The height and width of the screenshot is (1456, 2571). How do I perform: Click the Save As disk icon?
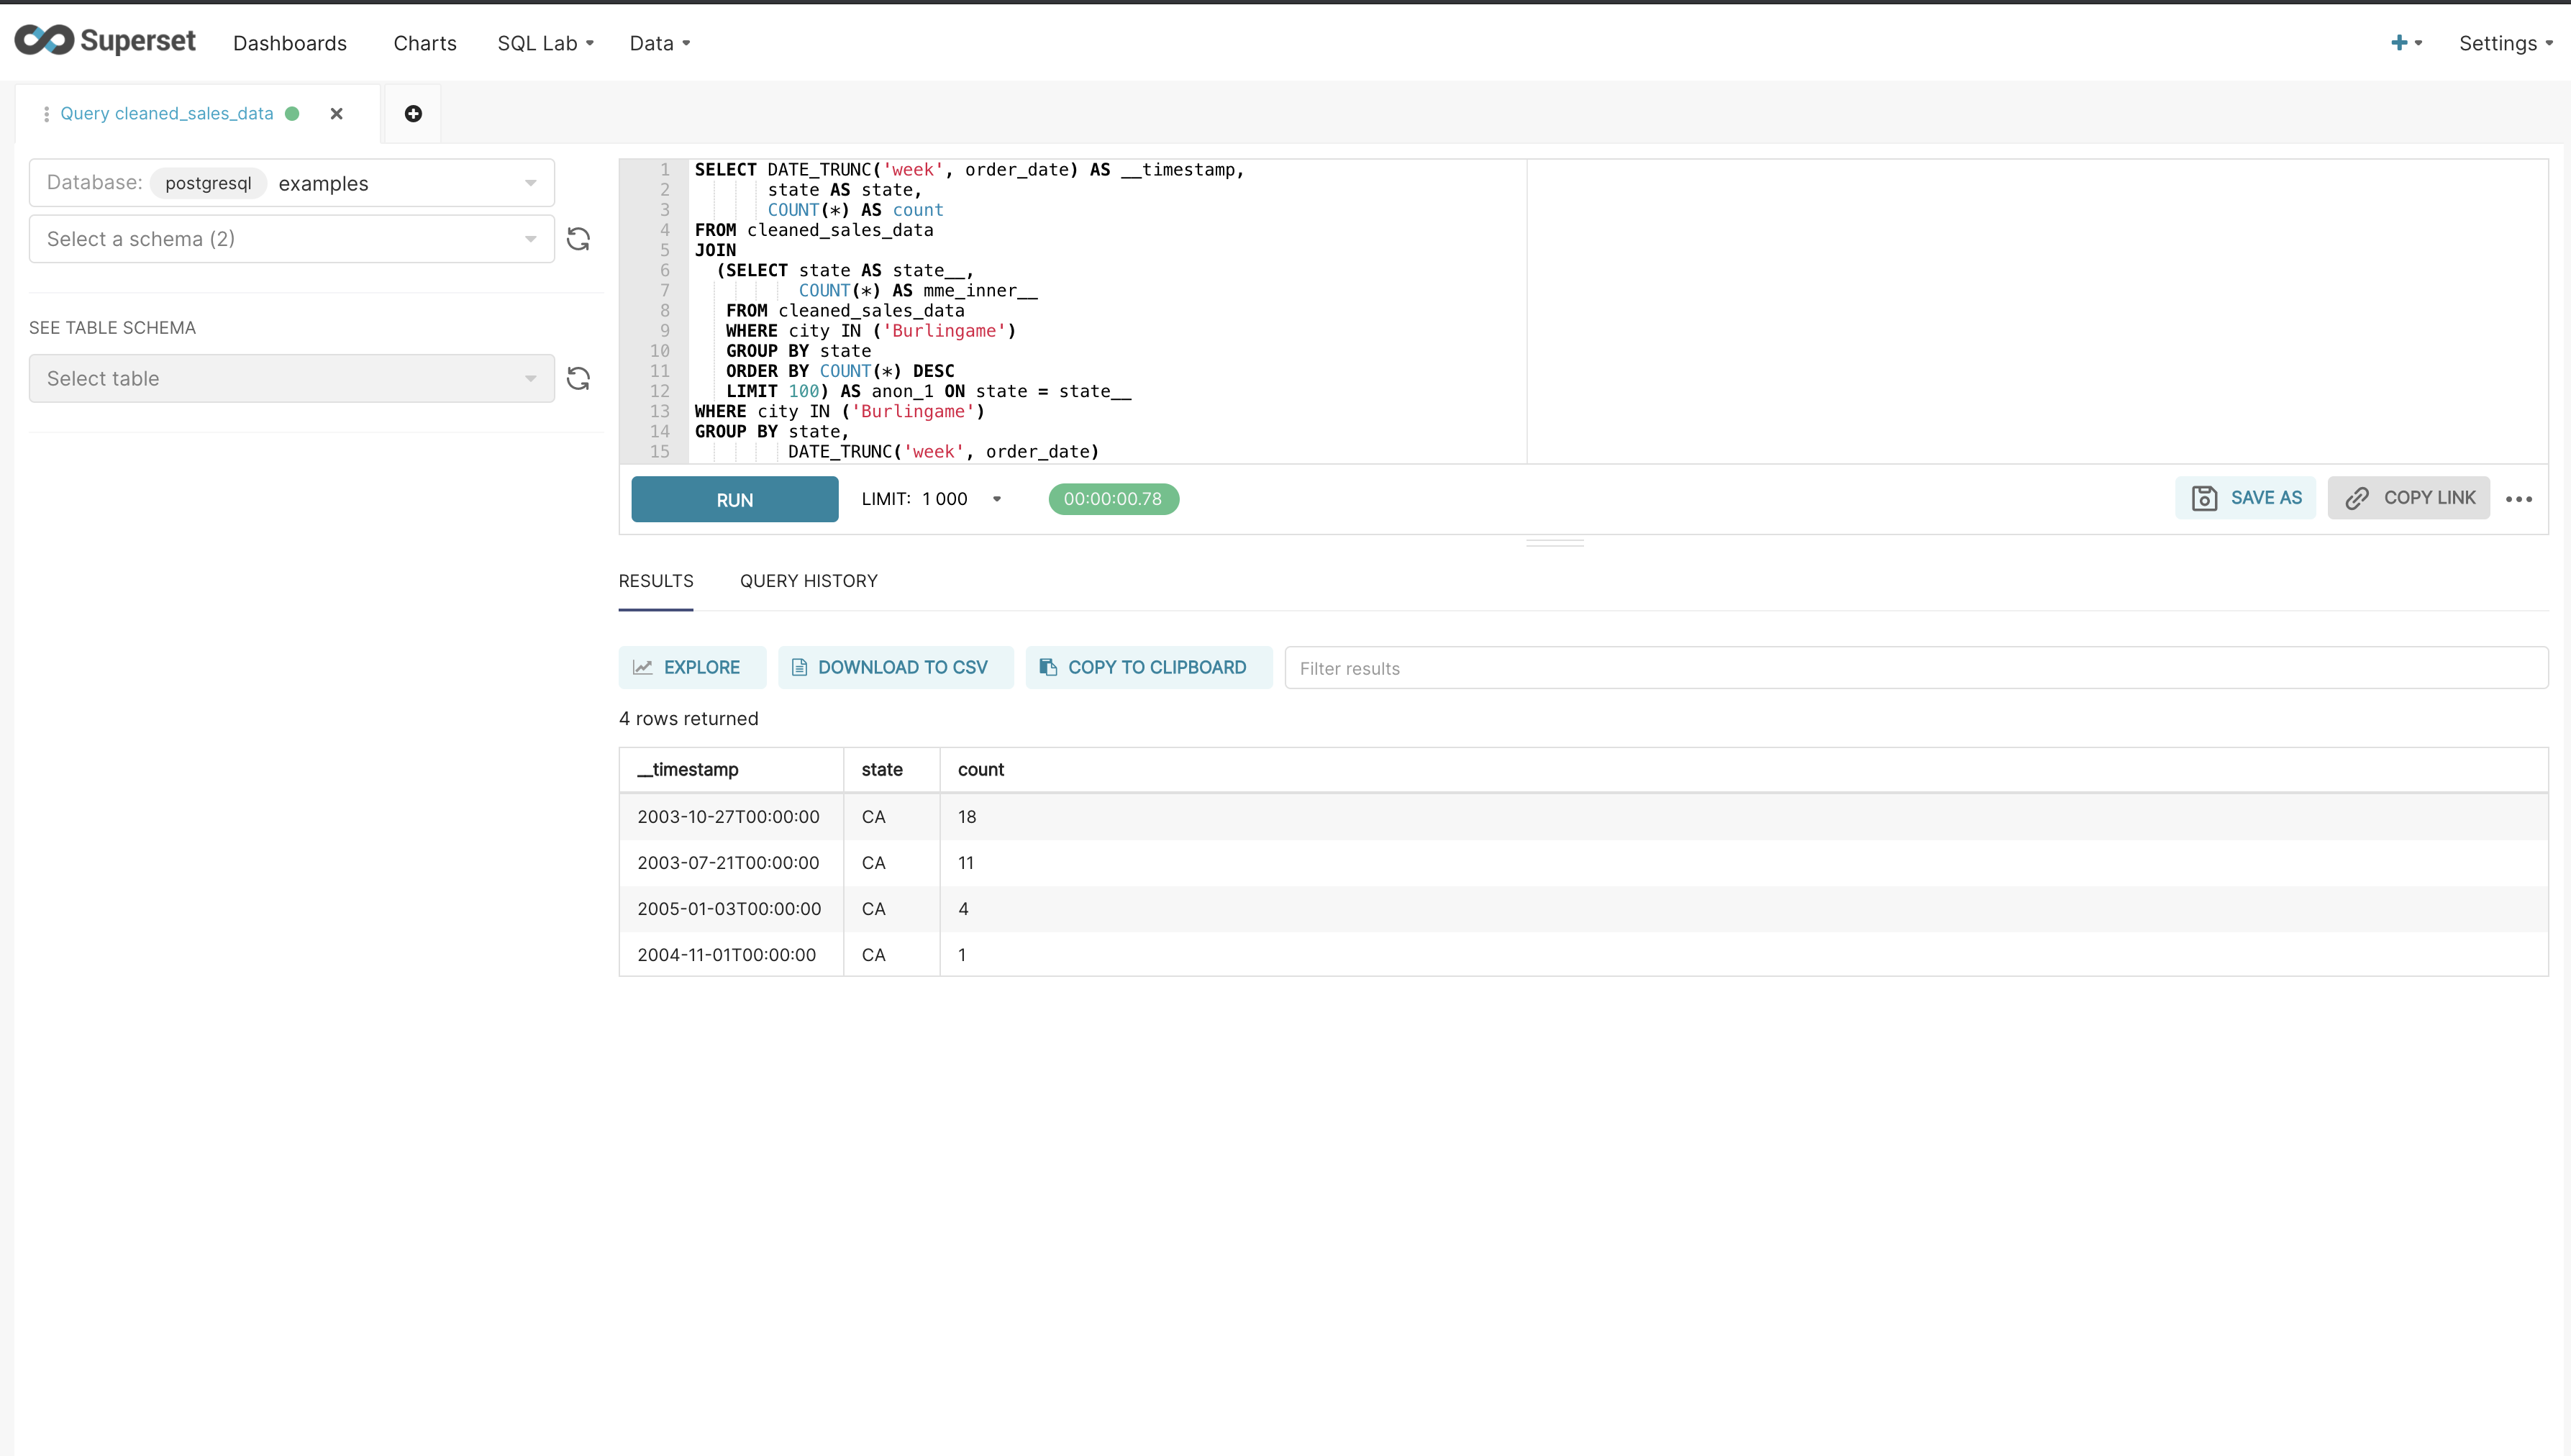(x=2204, y=497)
